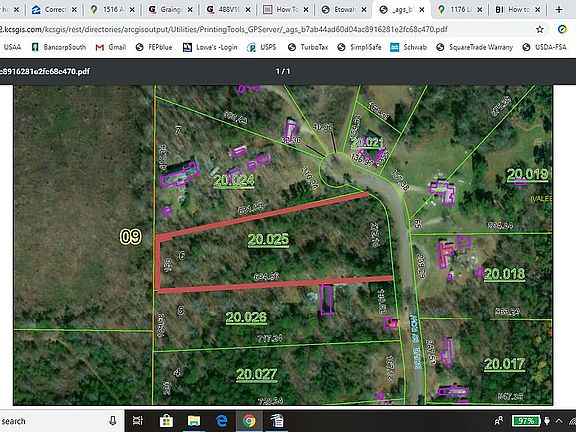Open the document app icon after Chrome
Screen dimensions: 576x432
[x=277, y=421]
